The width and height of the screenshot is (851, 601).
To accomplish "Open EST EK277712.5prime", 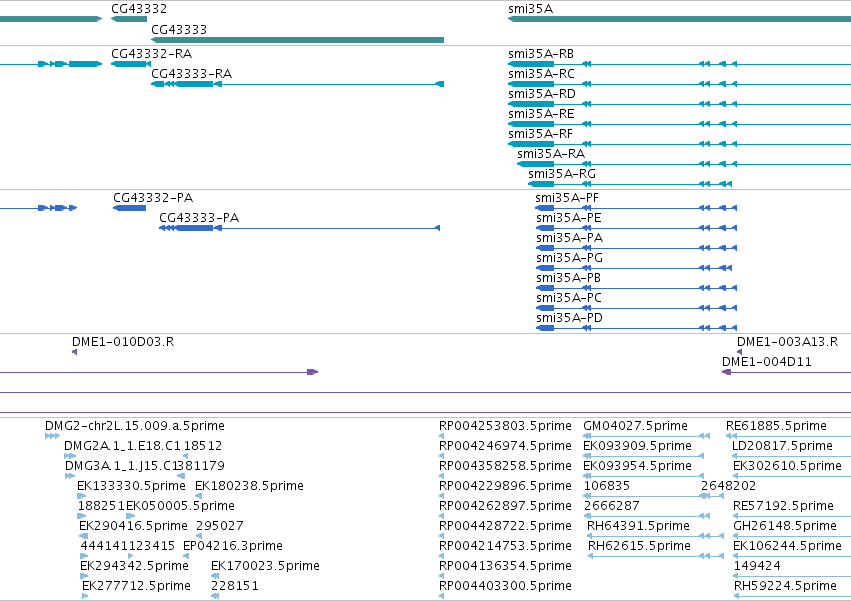I will point(136,586).
